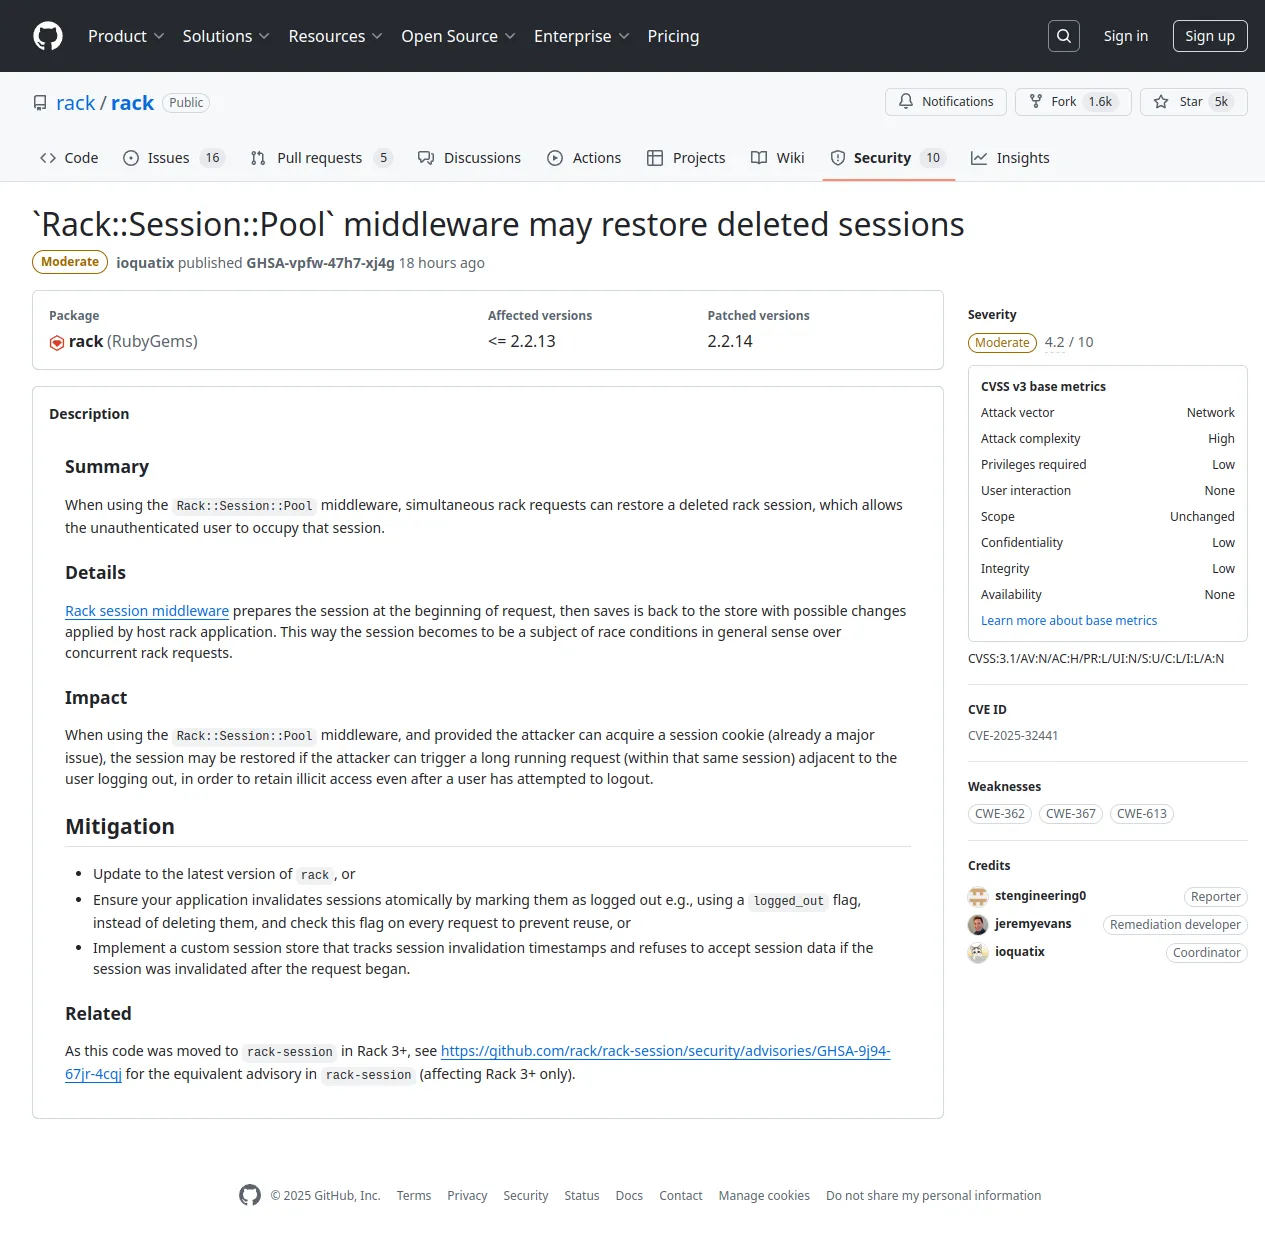The height and width of the screenshot is (1248, 1265).
Task: Click stengineering0's avatar
Action: 978,896
